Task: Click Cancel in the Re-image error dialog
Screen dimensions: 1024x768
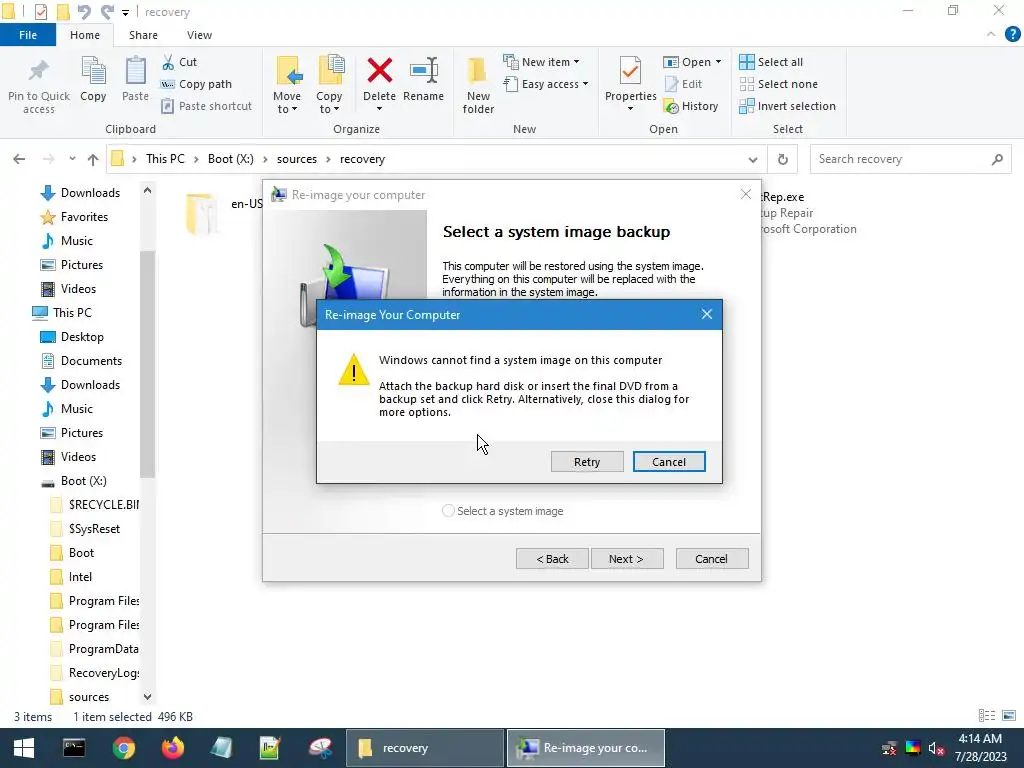Action: pyautogui.click(x=669, y=462)
